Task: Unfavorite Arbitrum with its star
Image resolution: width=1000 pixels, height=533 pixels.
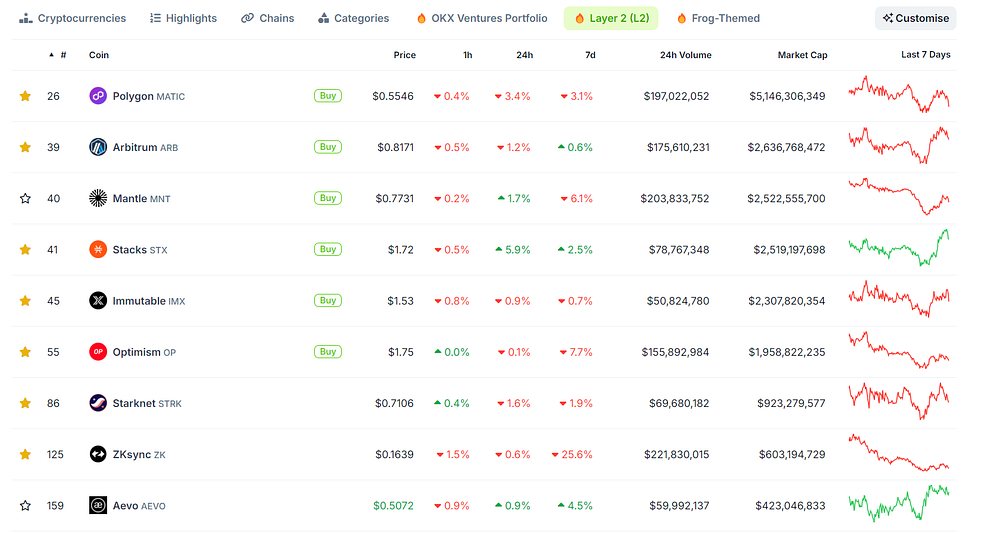Action: [x=26, y=147]
